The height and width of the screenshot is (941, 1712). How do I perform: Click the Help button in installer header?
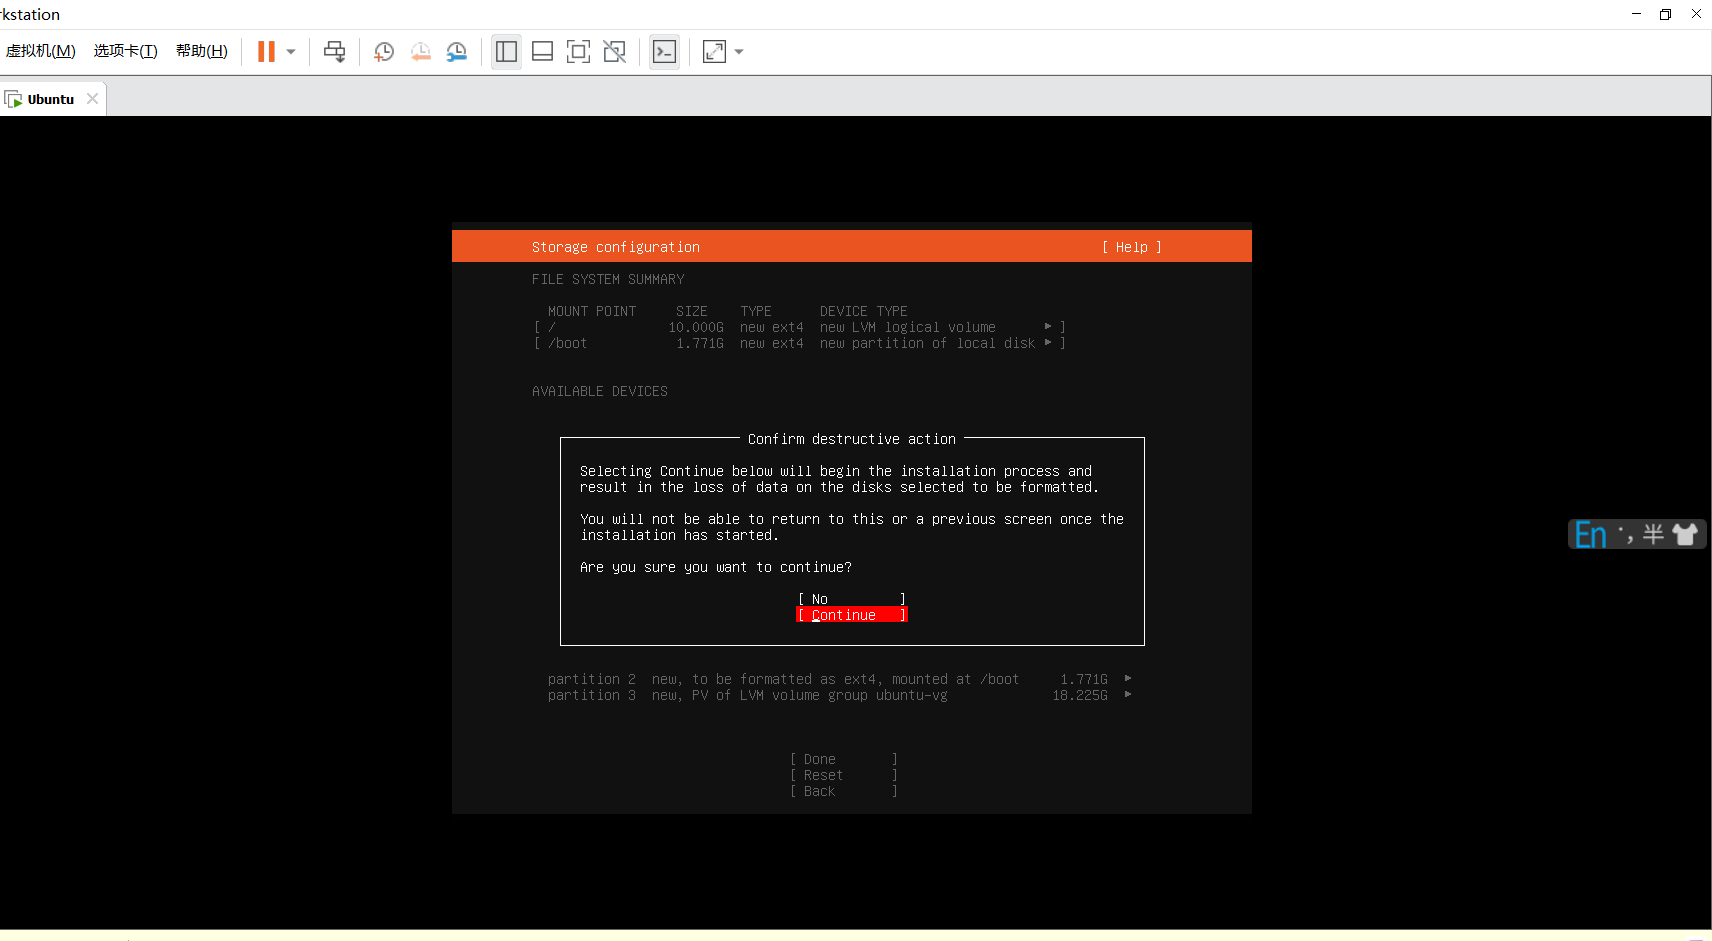pos(1132,247)
